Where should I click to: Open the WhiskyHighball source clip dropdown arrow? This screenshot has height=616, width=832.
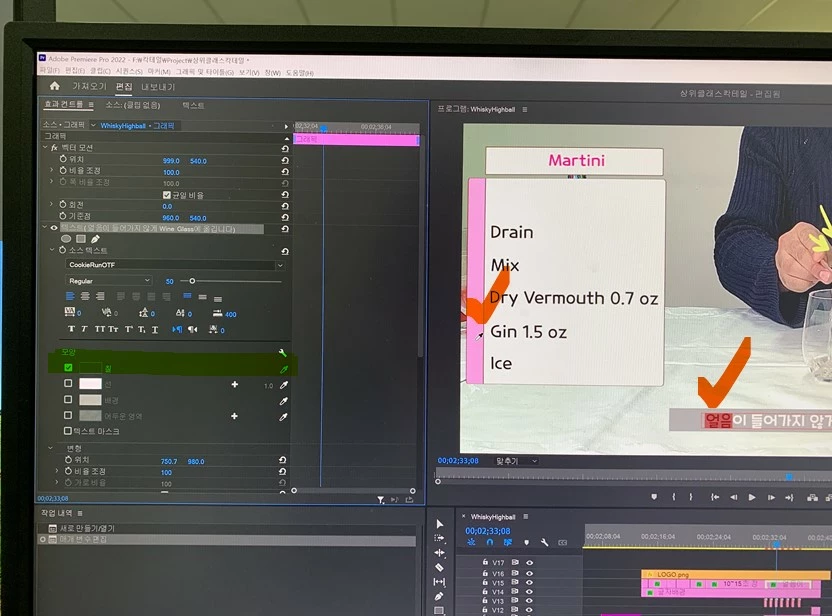[x=93, y=125]
